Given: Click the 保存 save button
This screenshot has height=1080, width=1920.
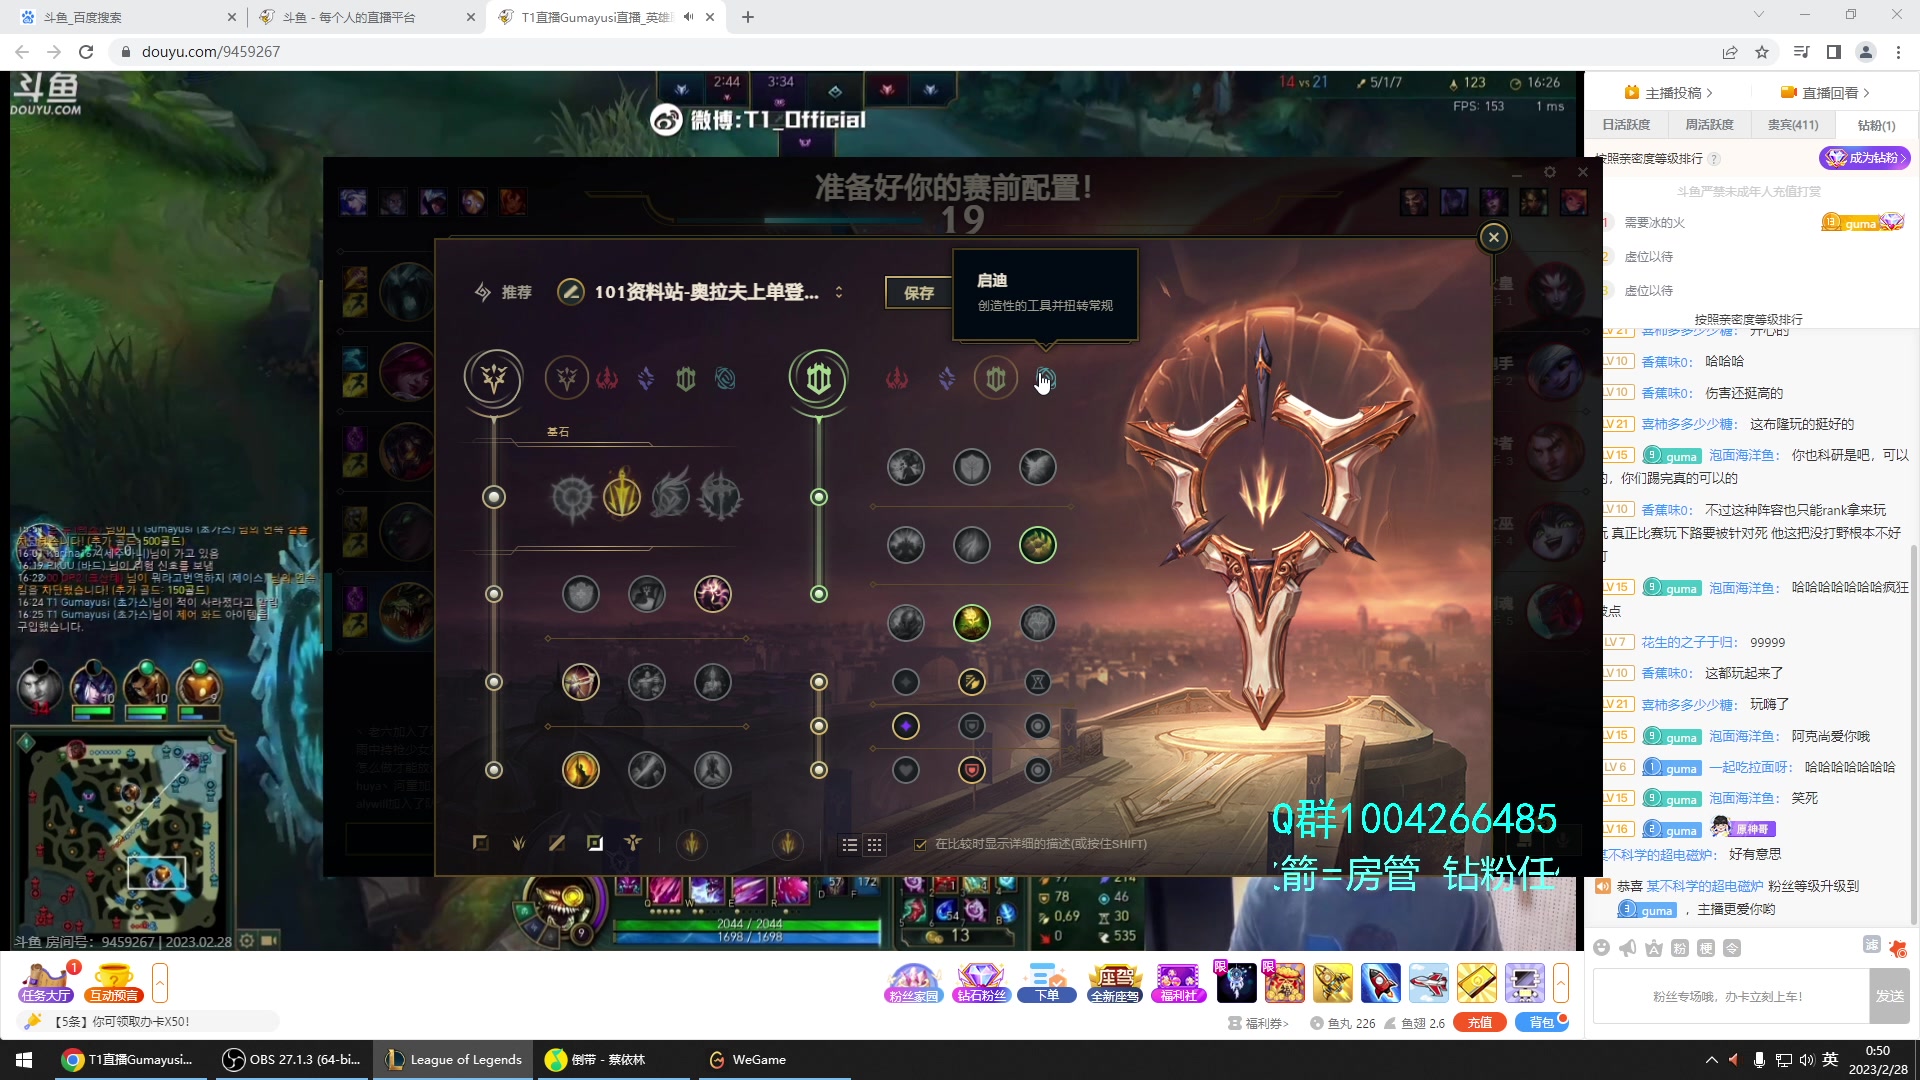Looking at the screenshot, I should point(918,293).
